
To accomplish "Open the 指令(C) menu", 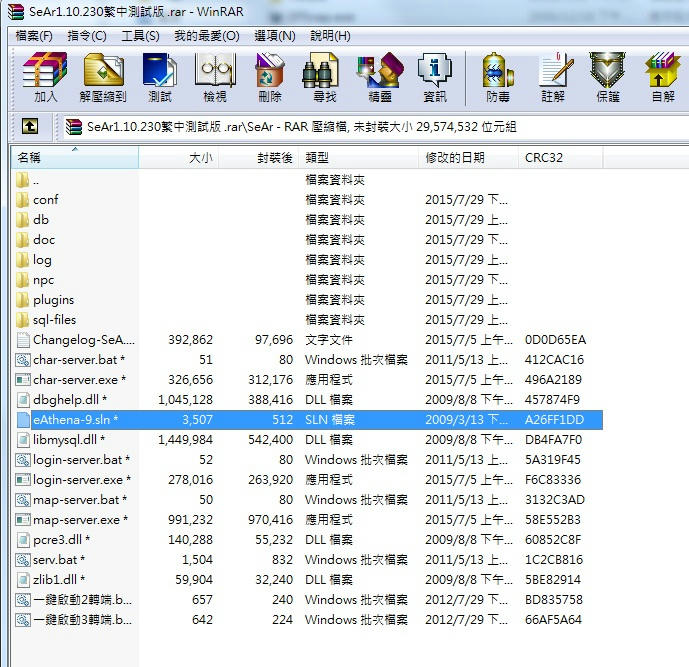I will click(x=87, y=36).
